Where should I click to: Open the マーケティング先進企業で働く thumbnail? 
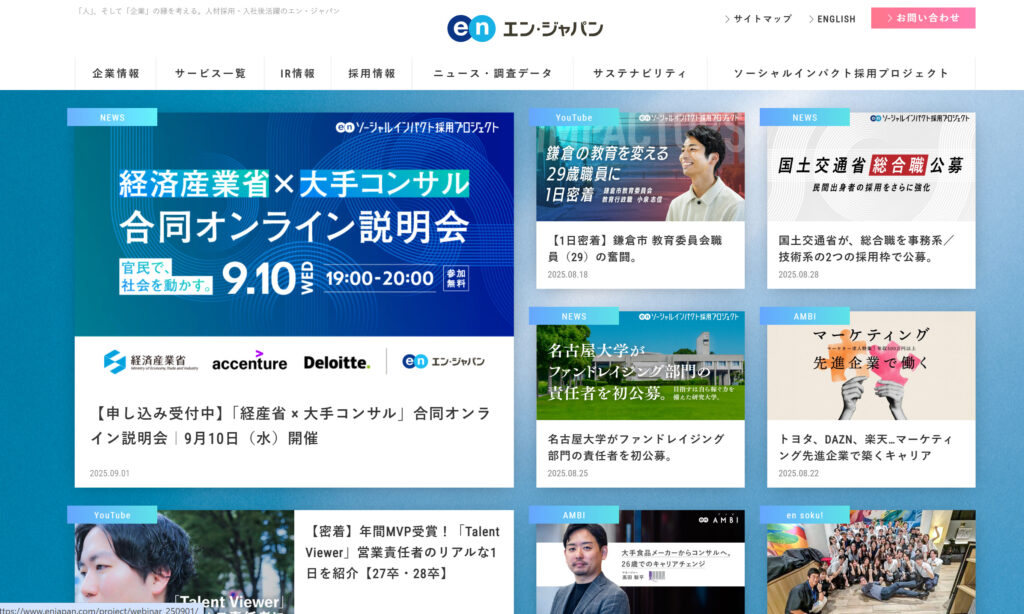871,366
